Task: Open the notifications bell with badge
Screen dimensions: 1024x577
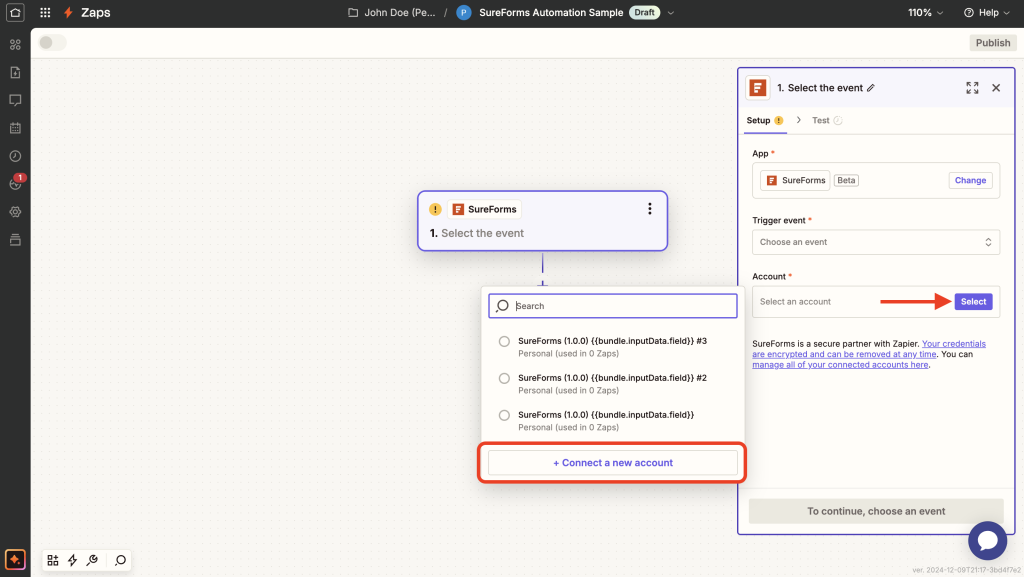Action: [15, 184]
